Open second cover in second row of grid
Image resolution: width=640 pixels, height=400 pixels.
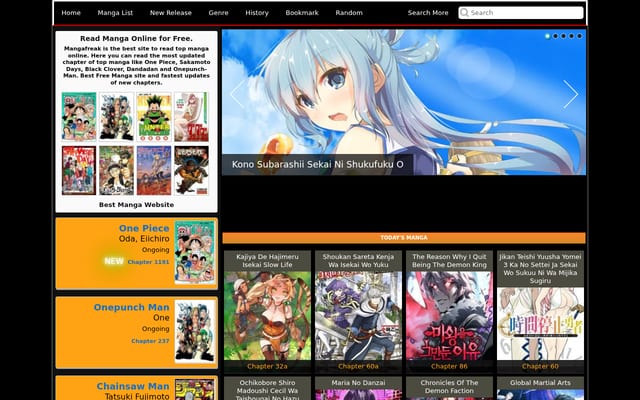[116, 171]
